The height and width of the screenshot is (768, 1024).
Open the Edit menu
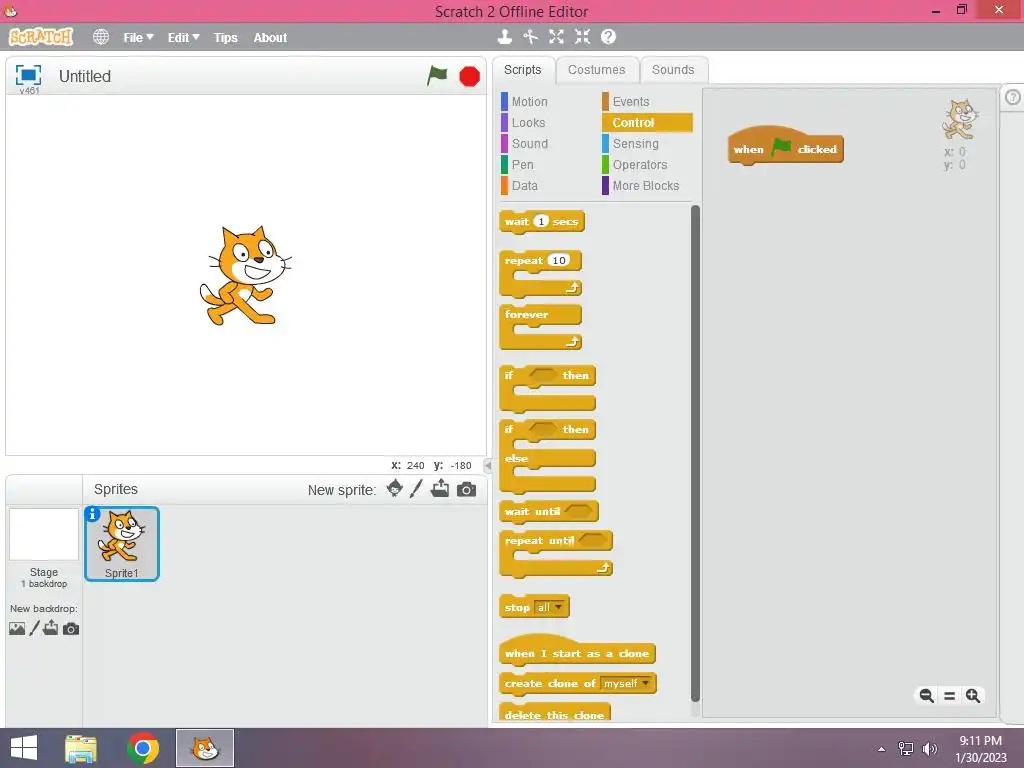pyautogui.click(x=183, y=38)
